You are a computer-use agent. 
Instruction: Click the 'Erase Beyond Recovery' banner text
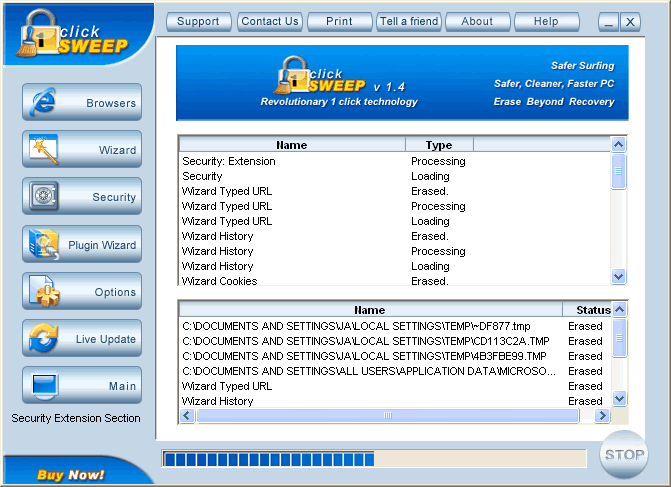[554, 102]
